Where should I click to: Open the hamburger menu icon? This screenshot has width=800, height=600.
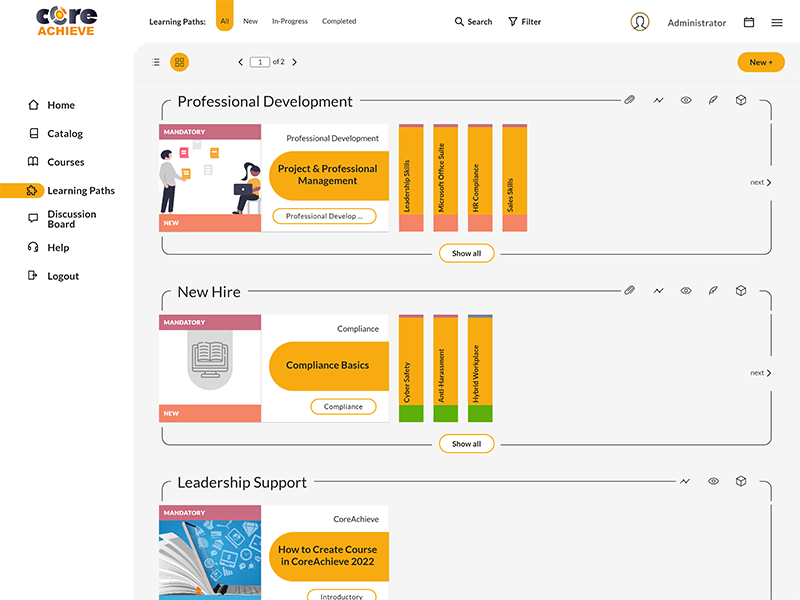pyautogui.click(x=777, y=22)
